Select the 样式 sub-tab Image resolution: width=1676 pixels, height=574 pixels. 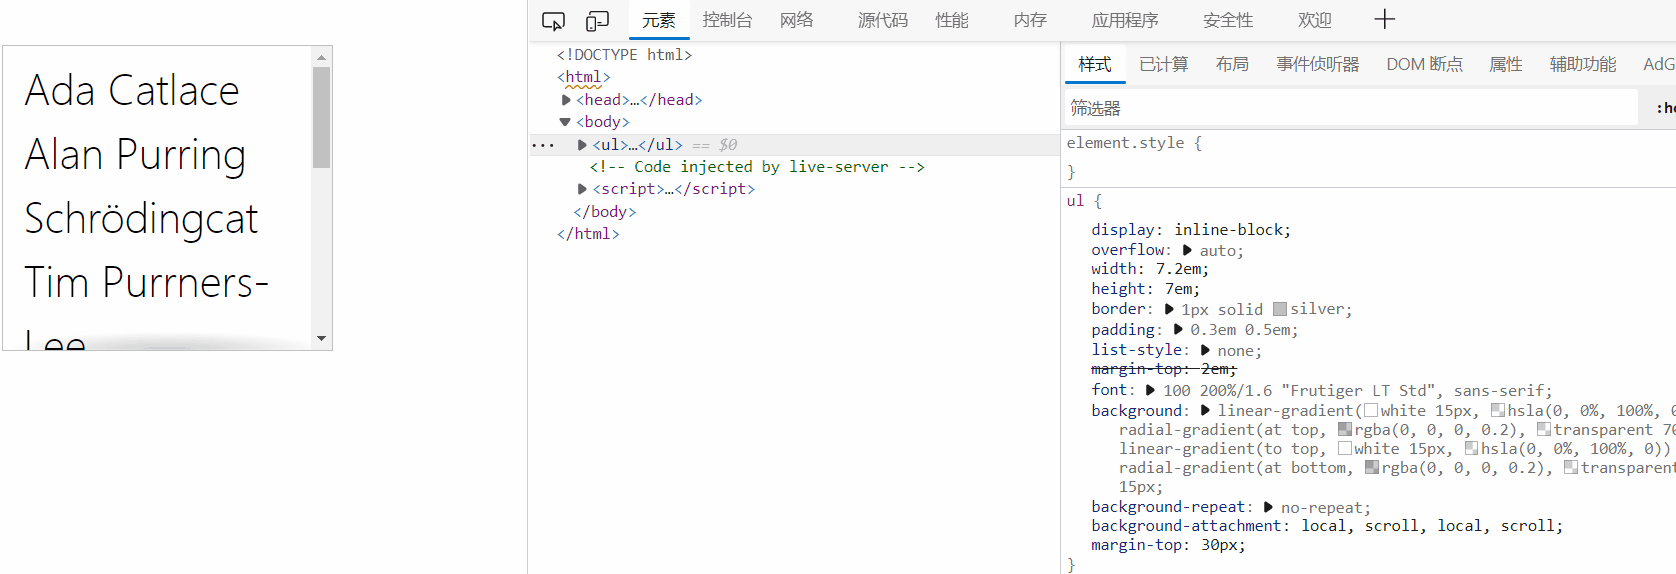point(1095,64)
